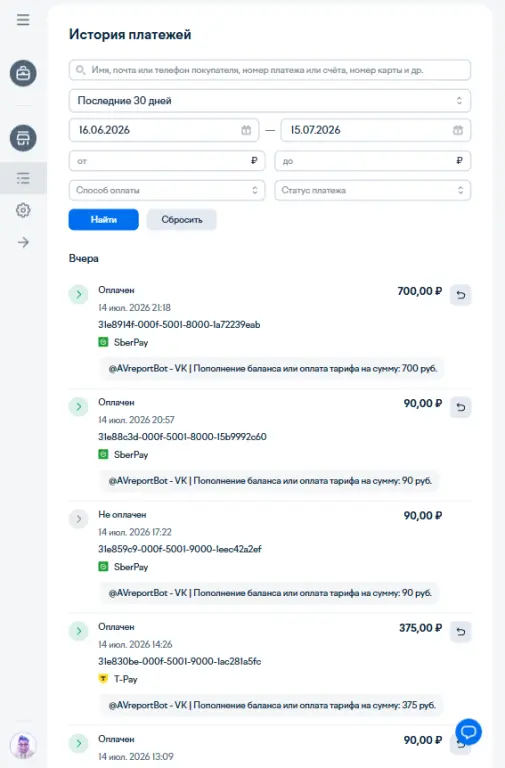The height and width of the screenshot is (768, 505).
Task: Refund the 700,00 ₽ payment
Action: (x=460, y=295)
